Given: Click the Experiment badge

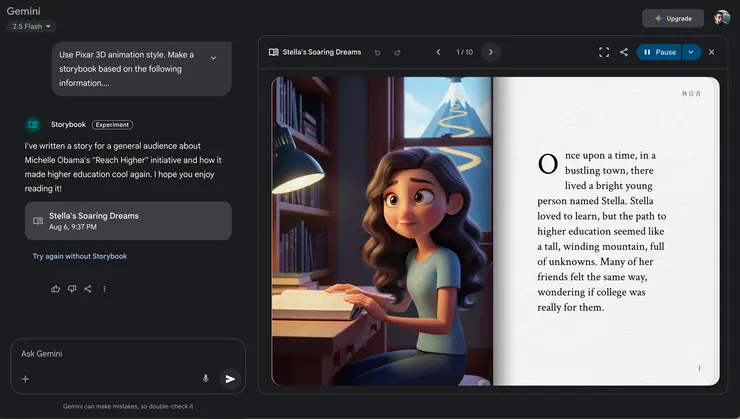Looking at the screenshot, I should pos(112,125).
